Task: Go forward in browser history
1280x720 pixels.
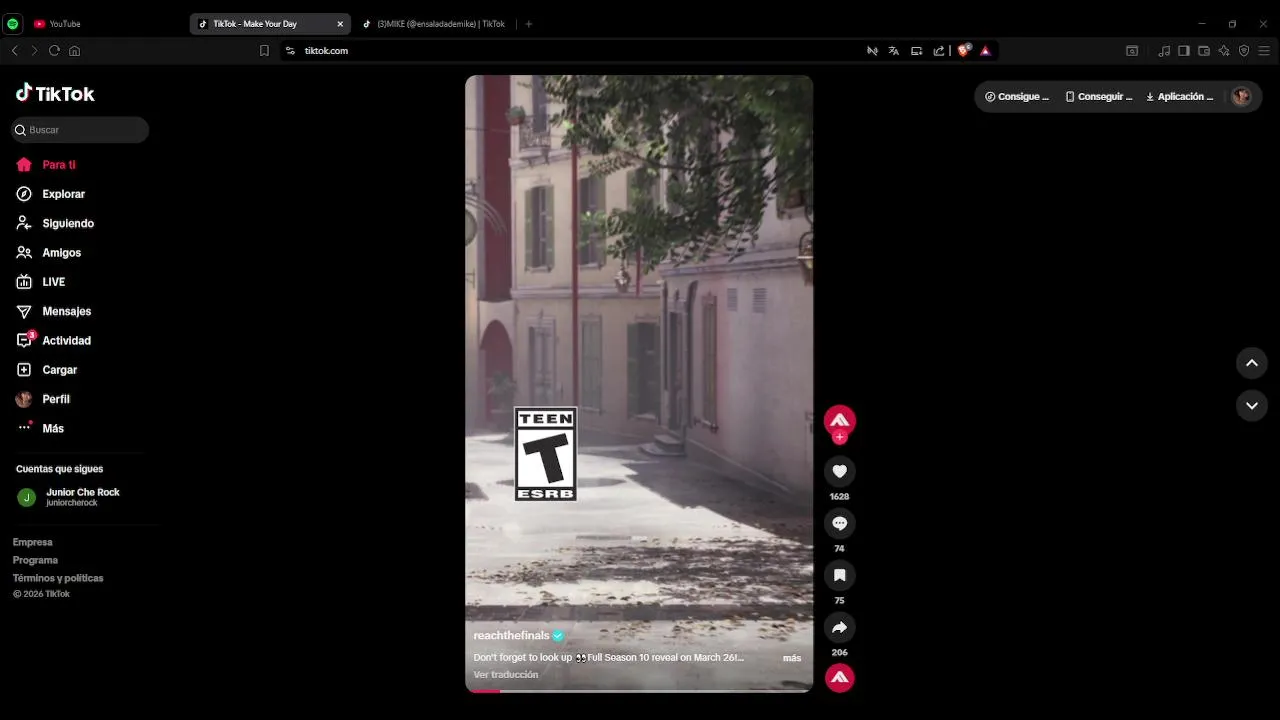Action: 34,51
